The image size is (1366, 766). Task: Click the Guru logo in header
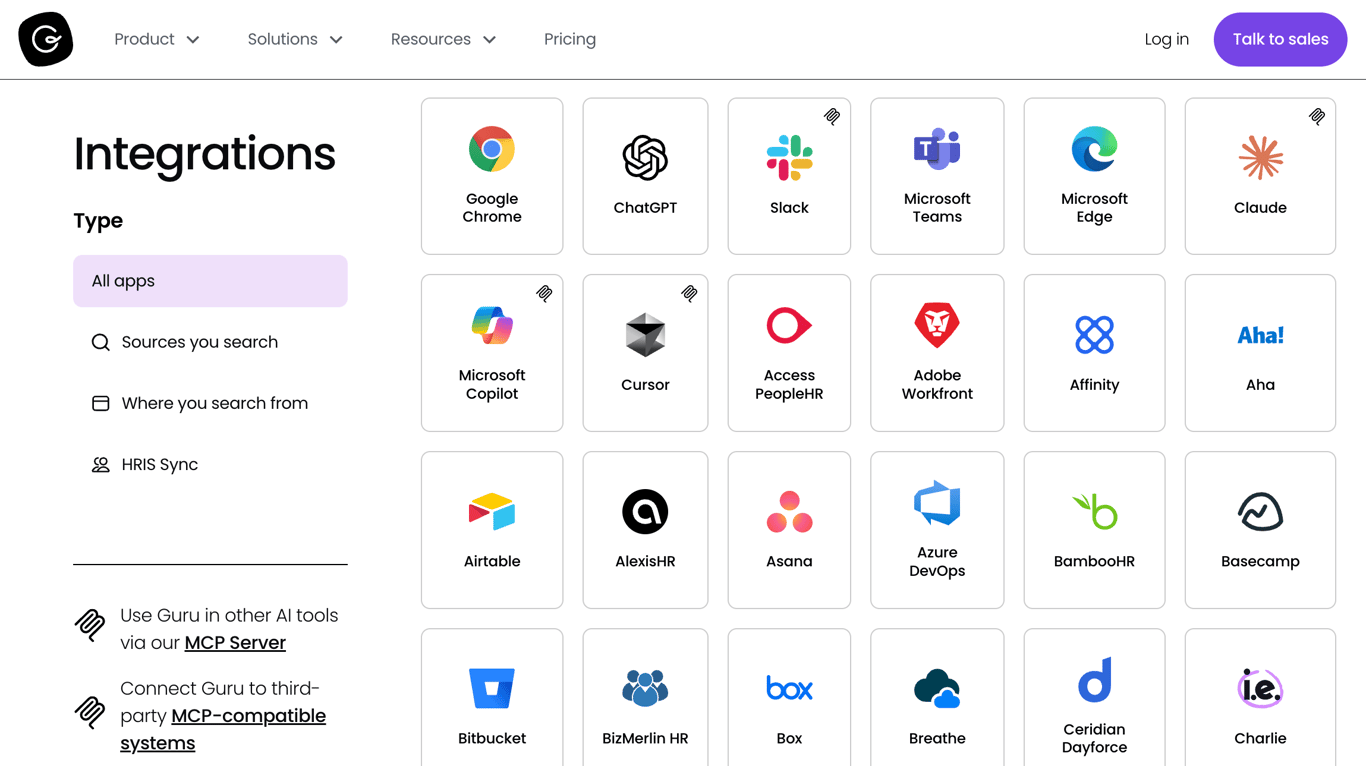point(46,39)
